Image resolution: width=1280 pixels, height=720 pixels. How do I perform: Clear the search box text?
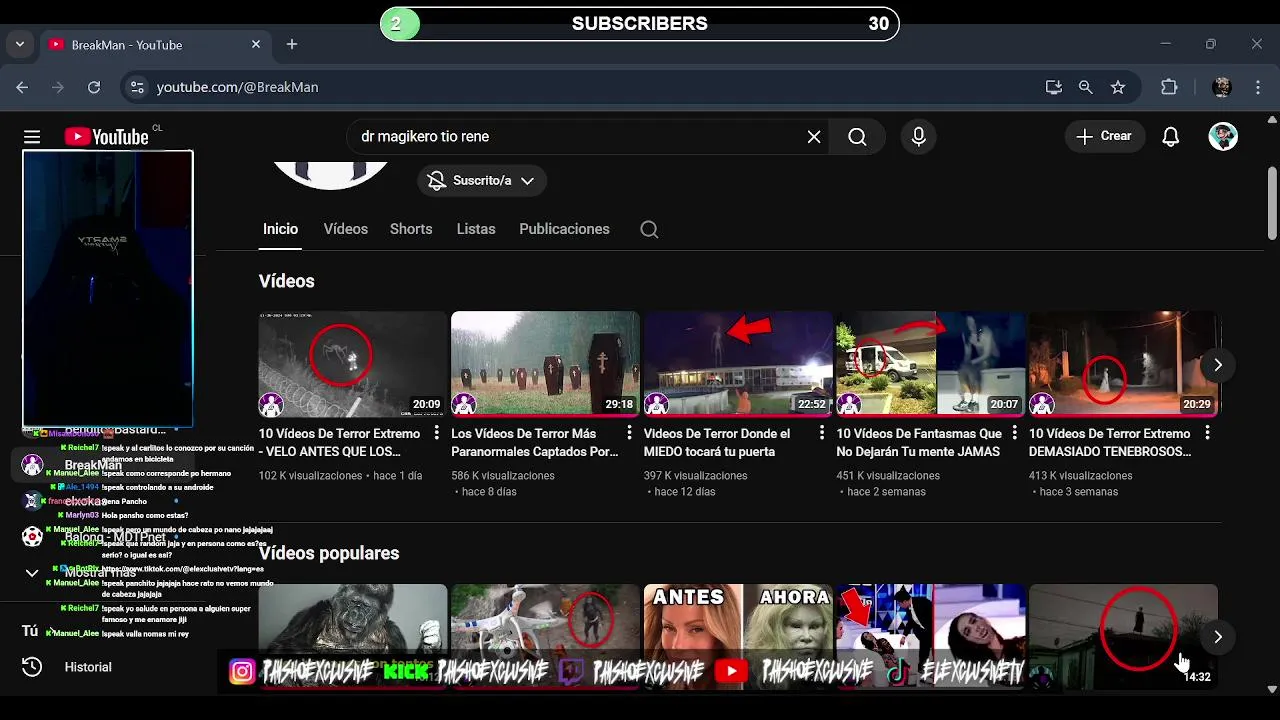814,137
